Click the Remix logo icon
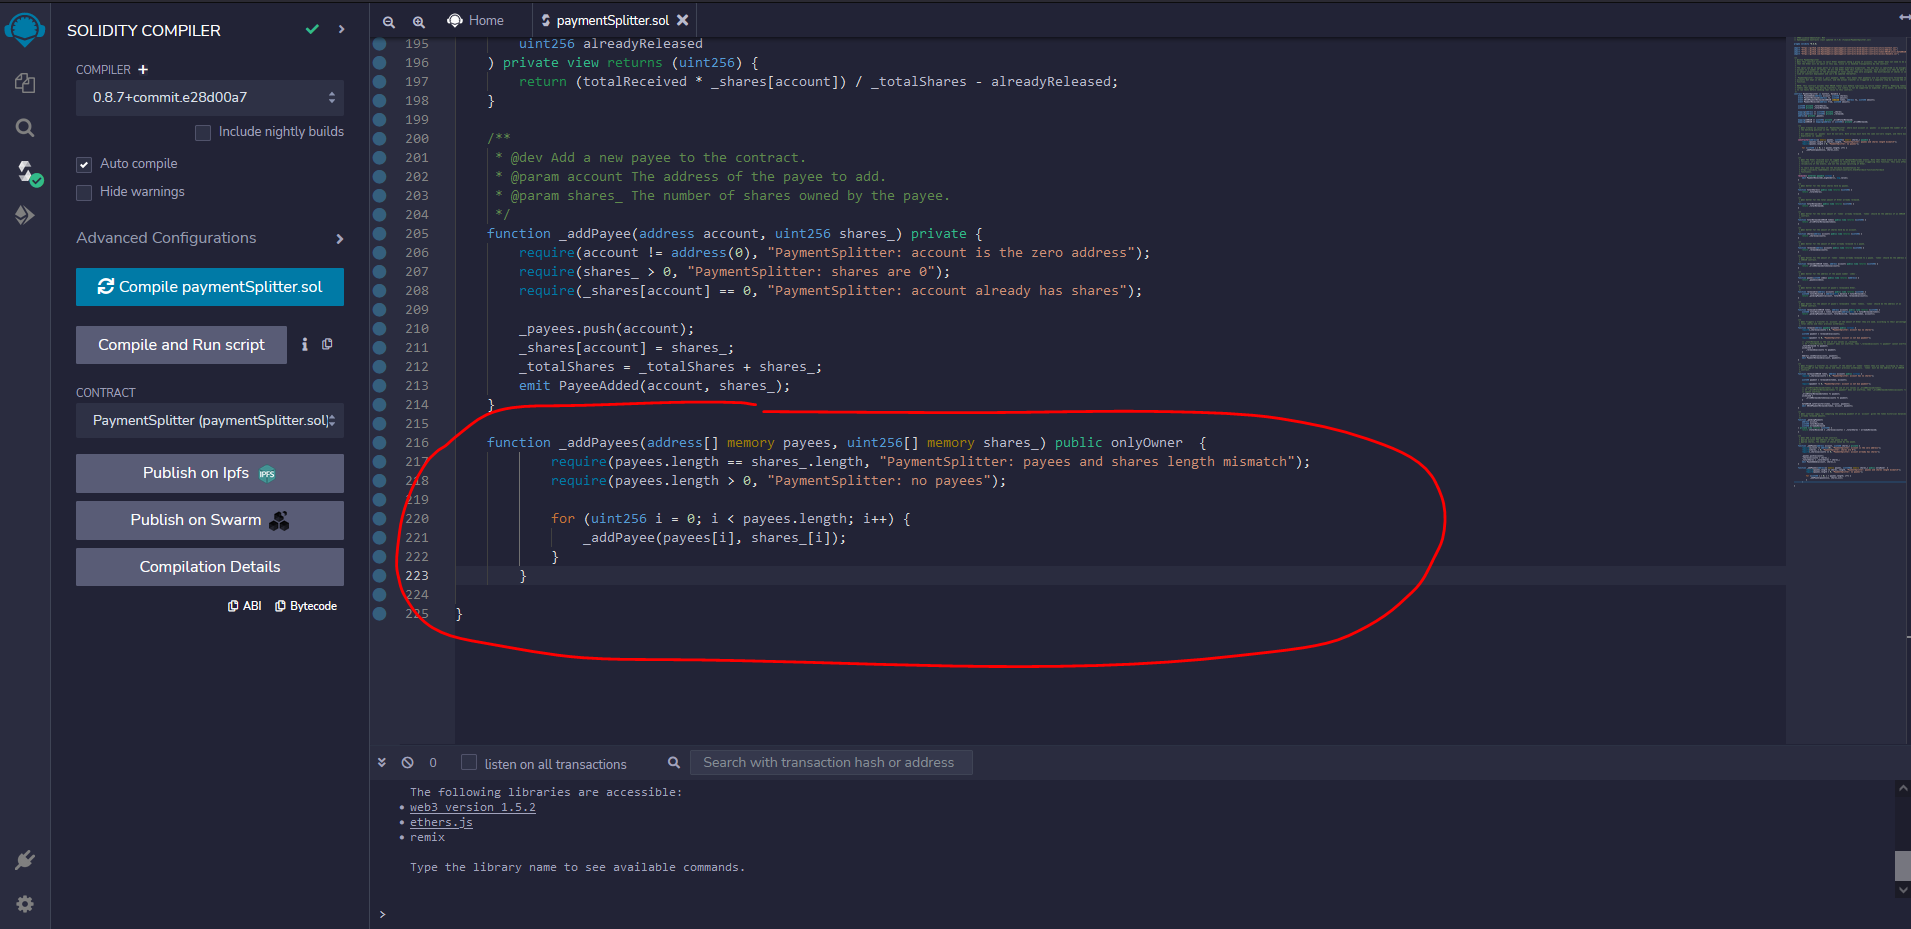The height and width of the screenshot is (929, 1911). (25, 29)
